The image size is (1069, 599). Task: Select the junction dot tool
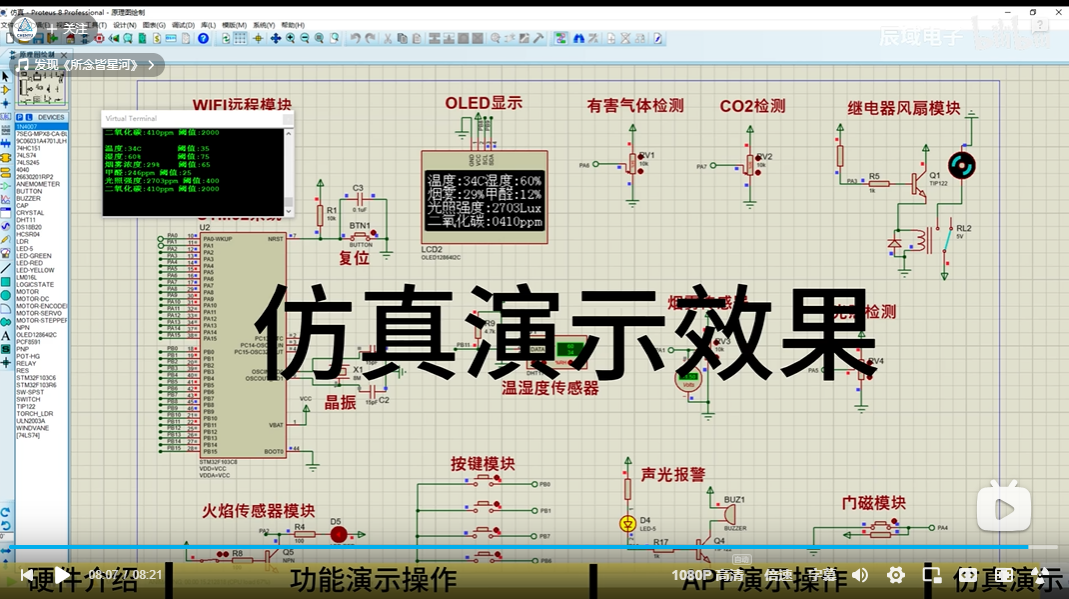5,104
